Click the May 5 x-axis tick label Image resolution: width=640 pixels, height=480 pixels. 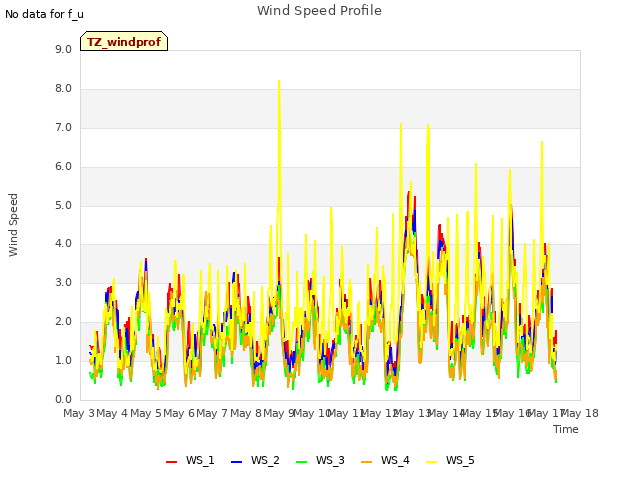pos(146,413)
